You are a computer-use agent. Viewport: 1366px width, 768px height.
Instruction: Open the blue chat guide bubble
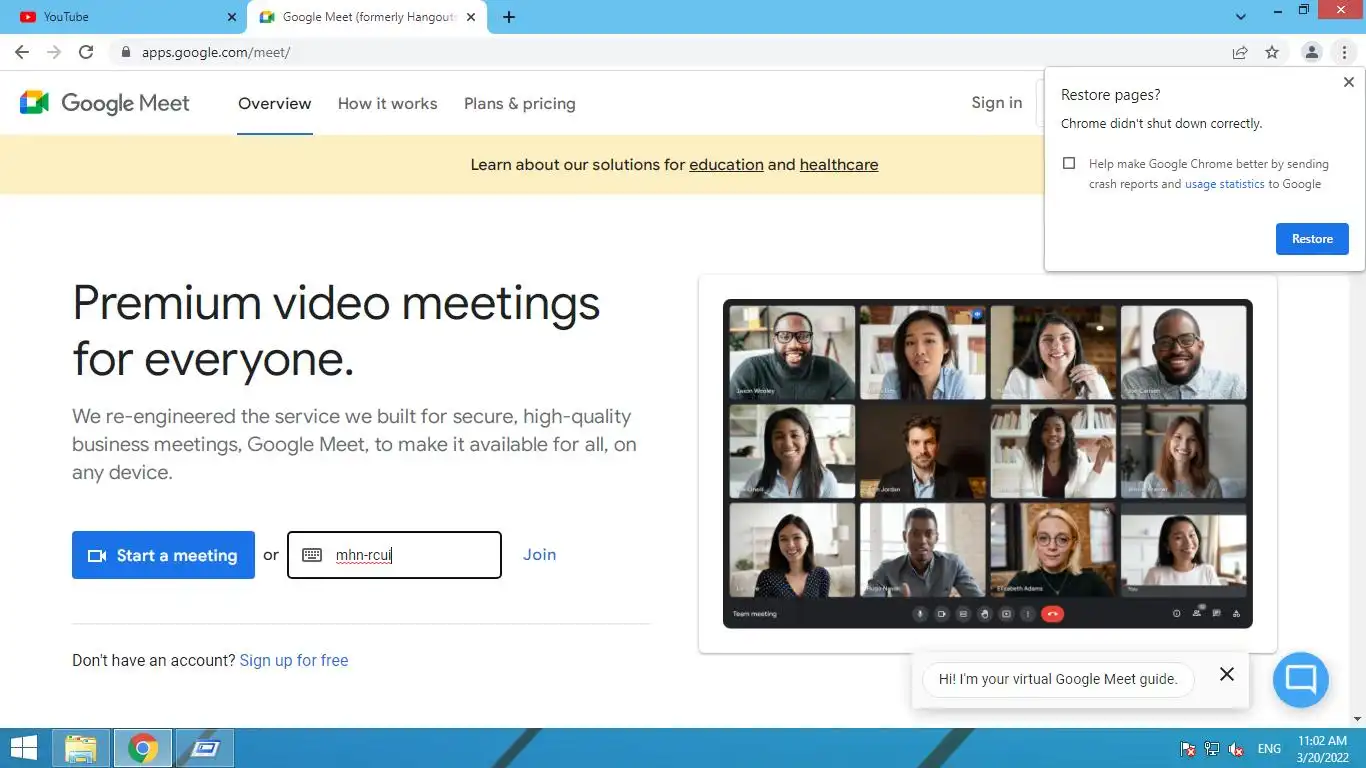click(x=1301, y=680)
